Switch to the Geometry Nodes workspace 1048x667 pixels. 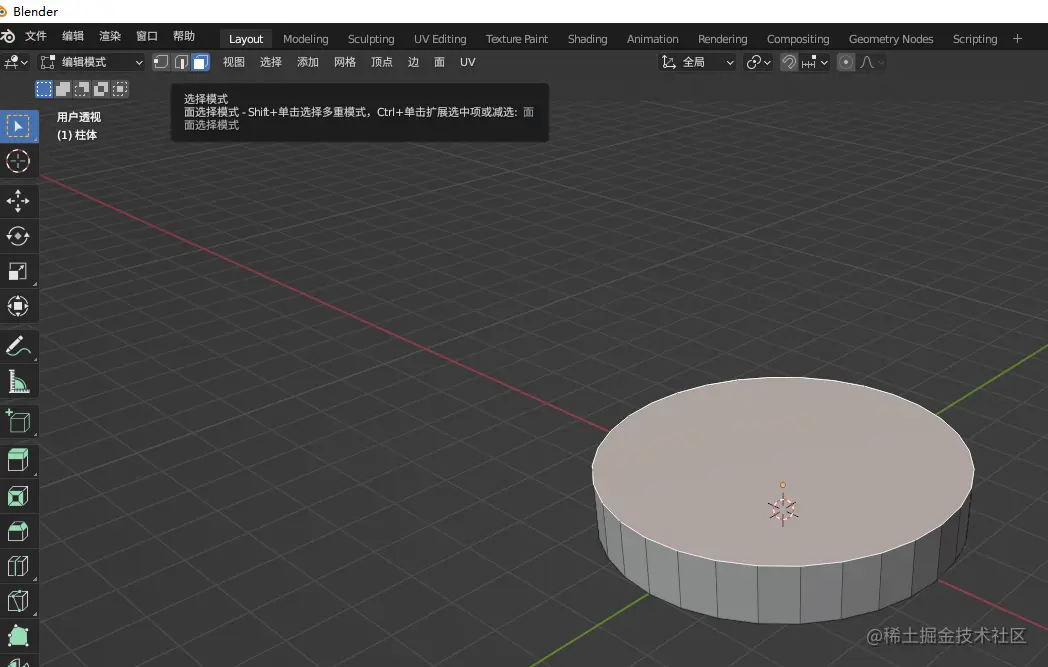coord(891,39)
